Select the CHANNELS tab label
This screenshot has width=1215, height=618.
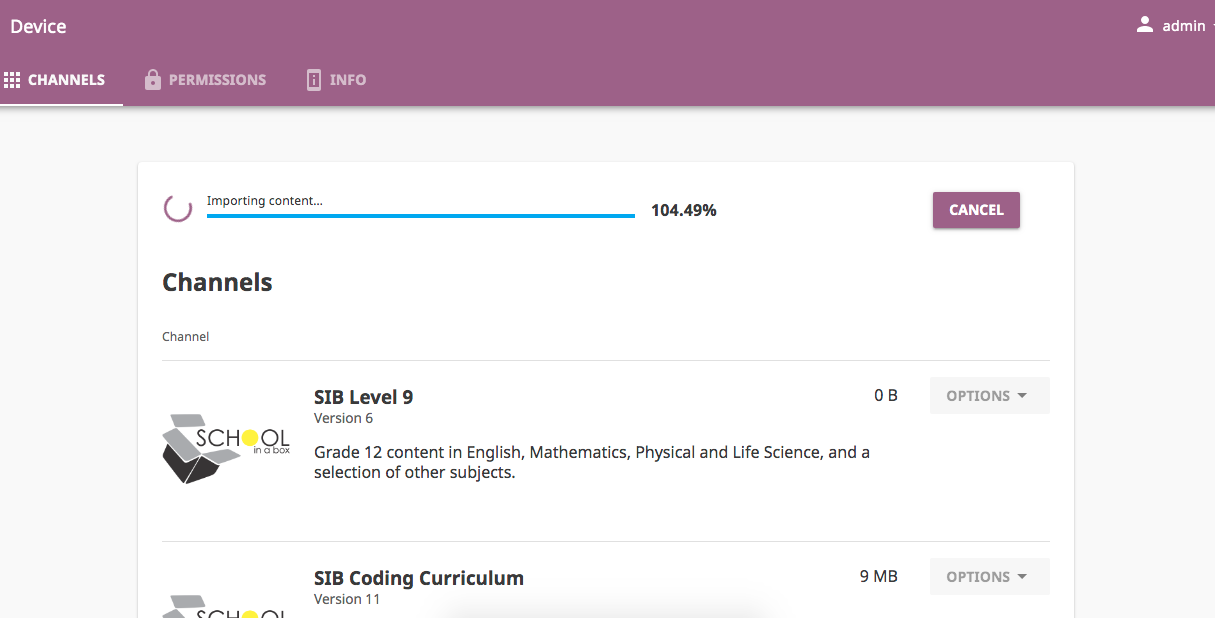66,80
